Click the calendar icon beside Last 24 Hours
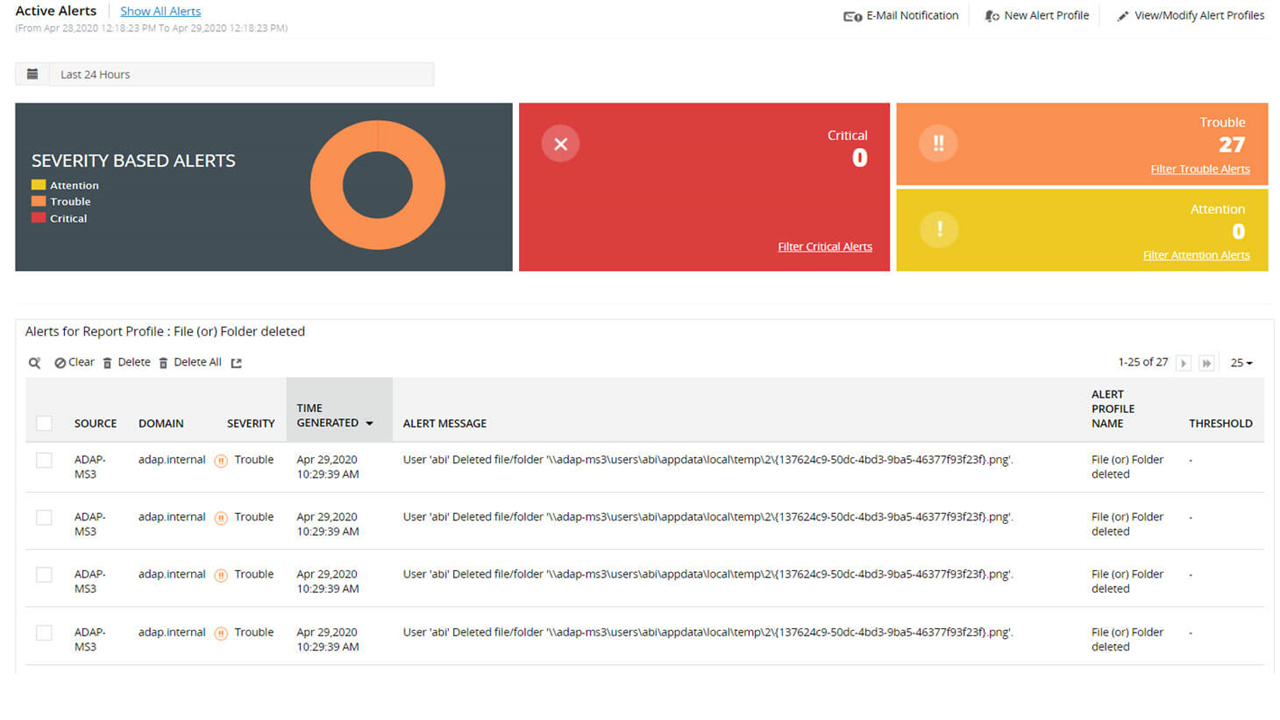 coord(31,73)
